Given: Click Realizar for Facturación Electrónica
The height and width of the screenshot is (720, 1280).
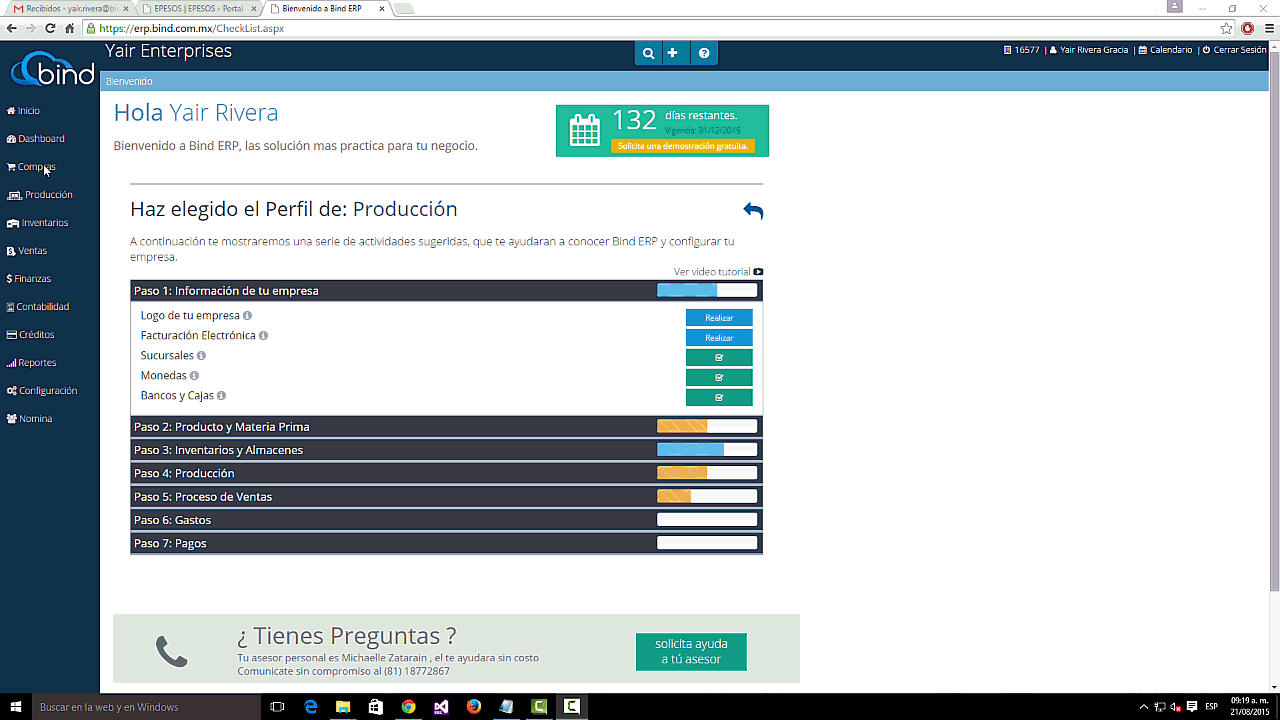Looking at the screenshot, I should tap(719, 338).
